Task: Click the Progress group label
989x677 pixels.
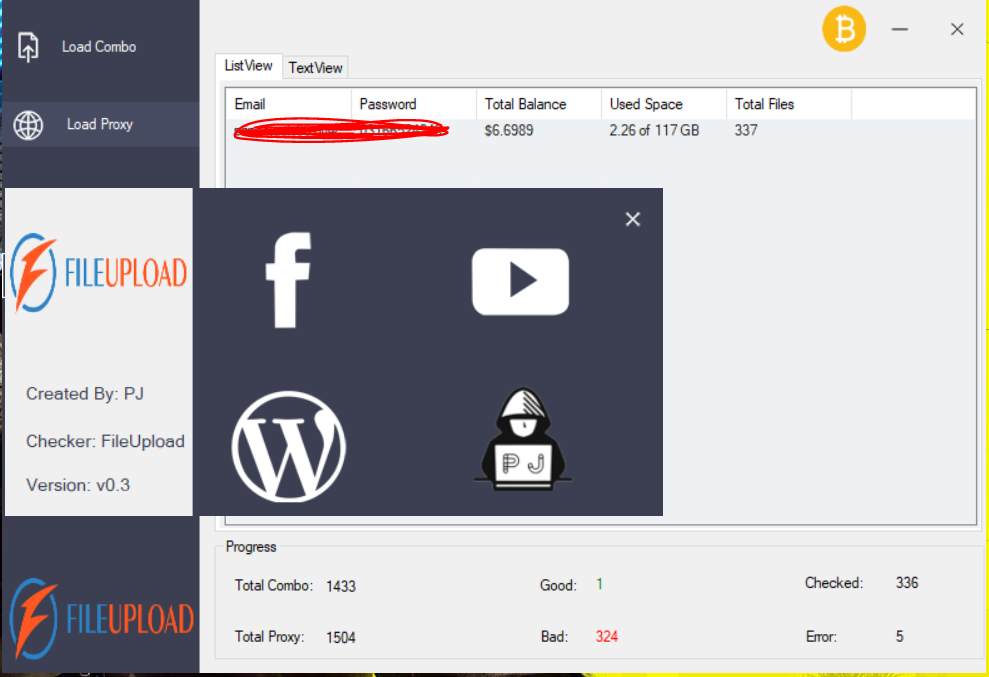Action: pos(251,547)
